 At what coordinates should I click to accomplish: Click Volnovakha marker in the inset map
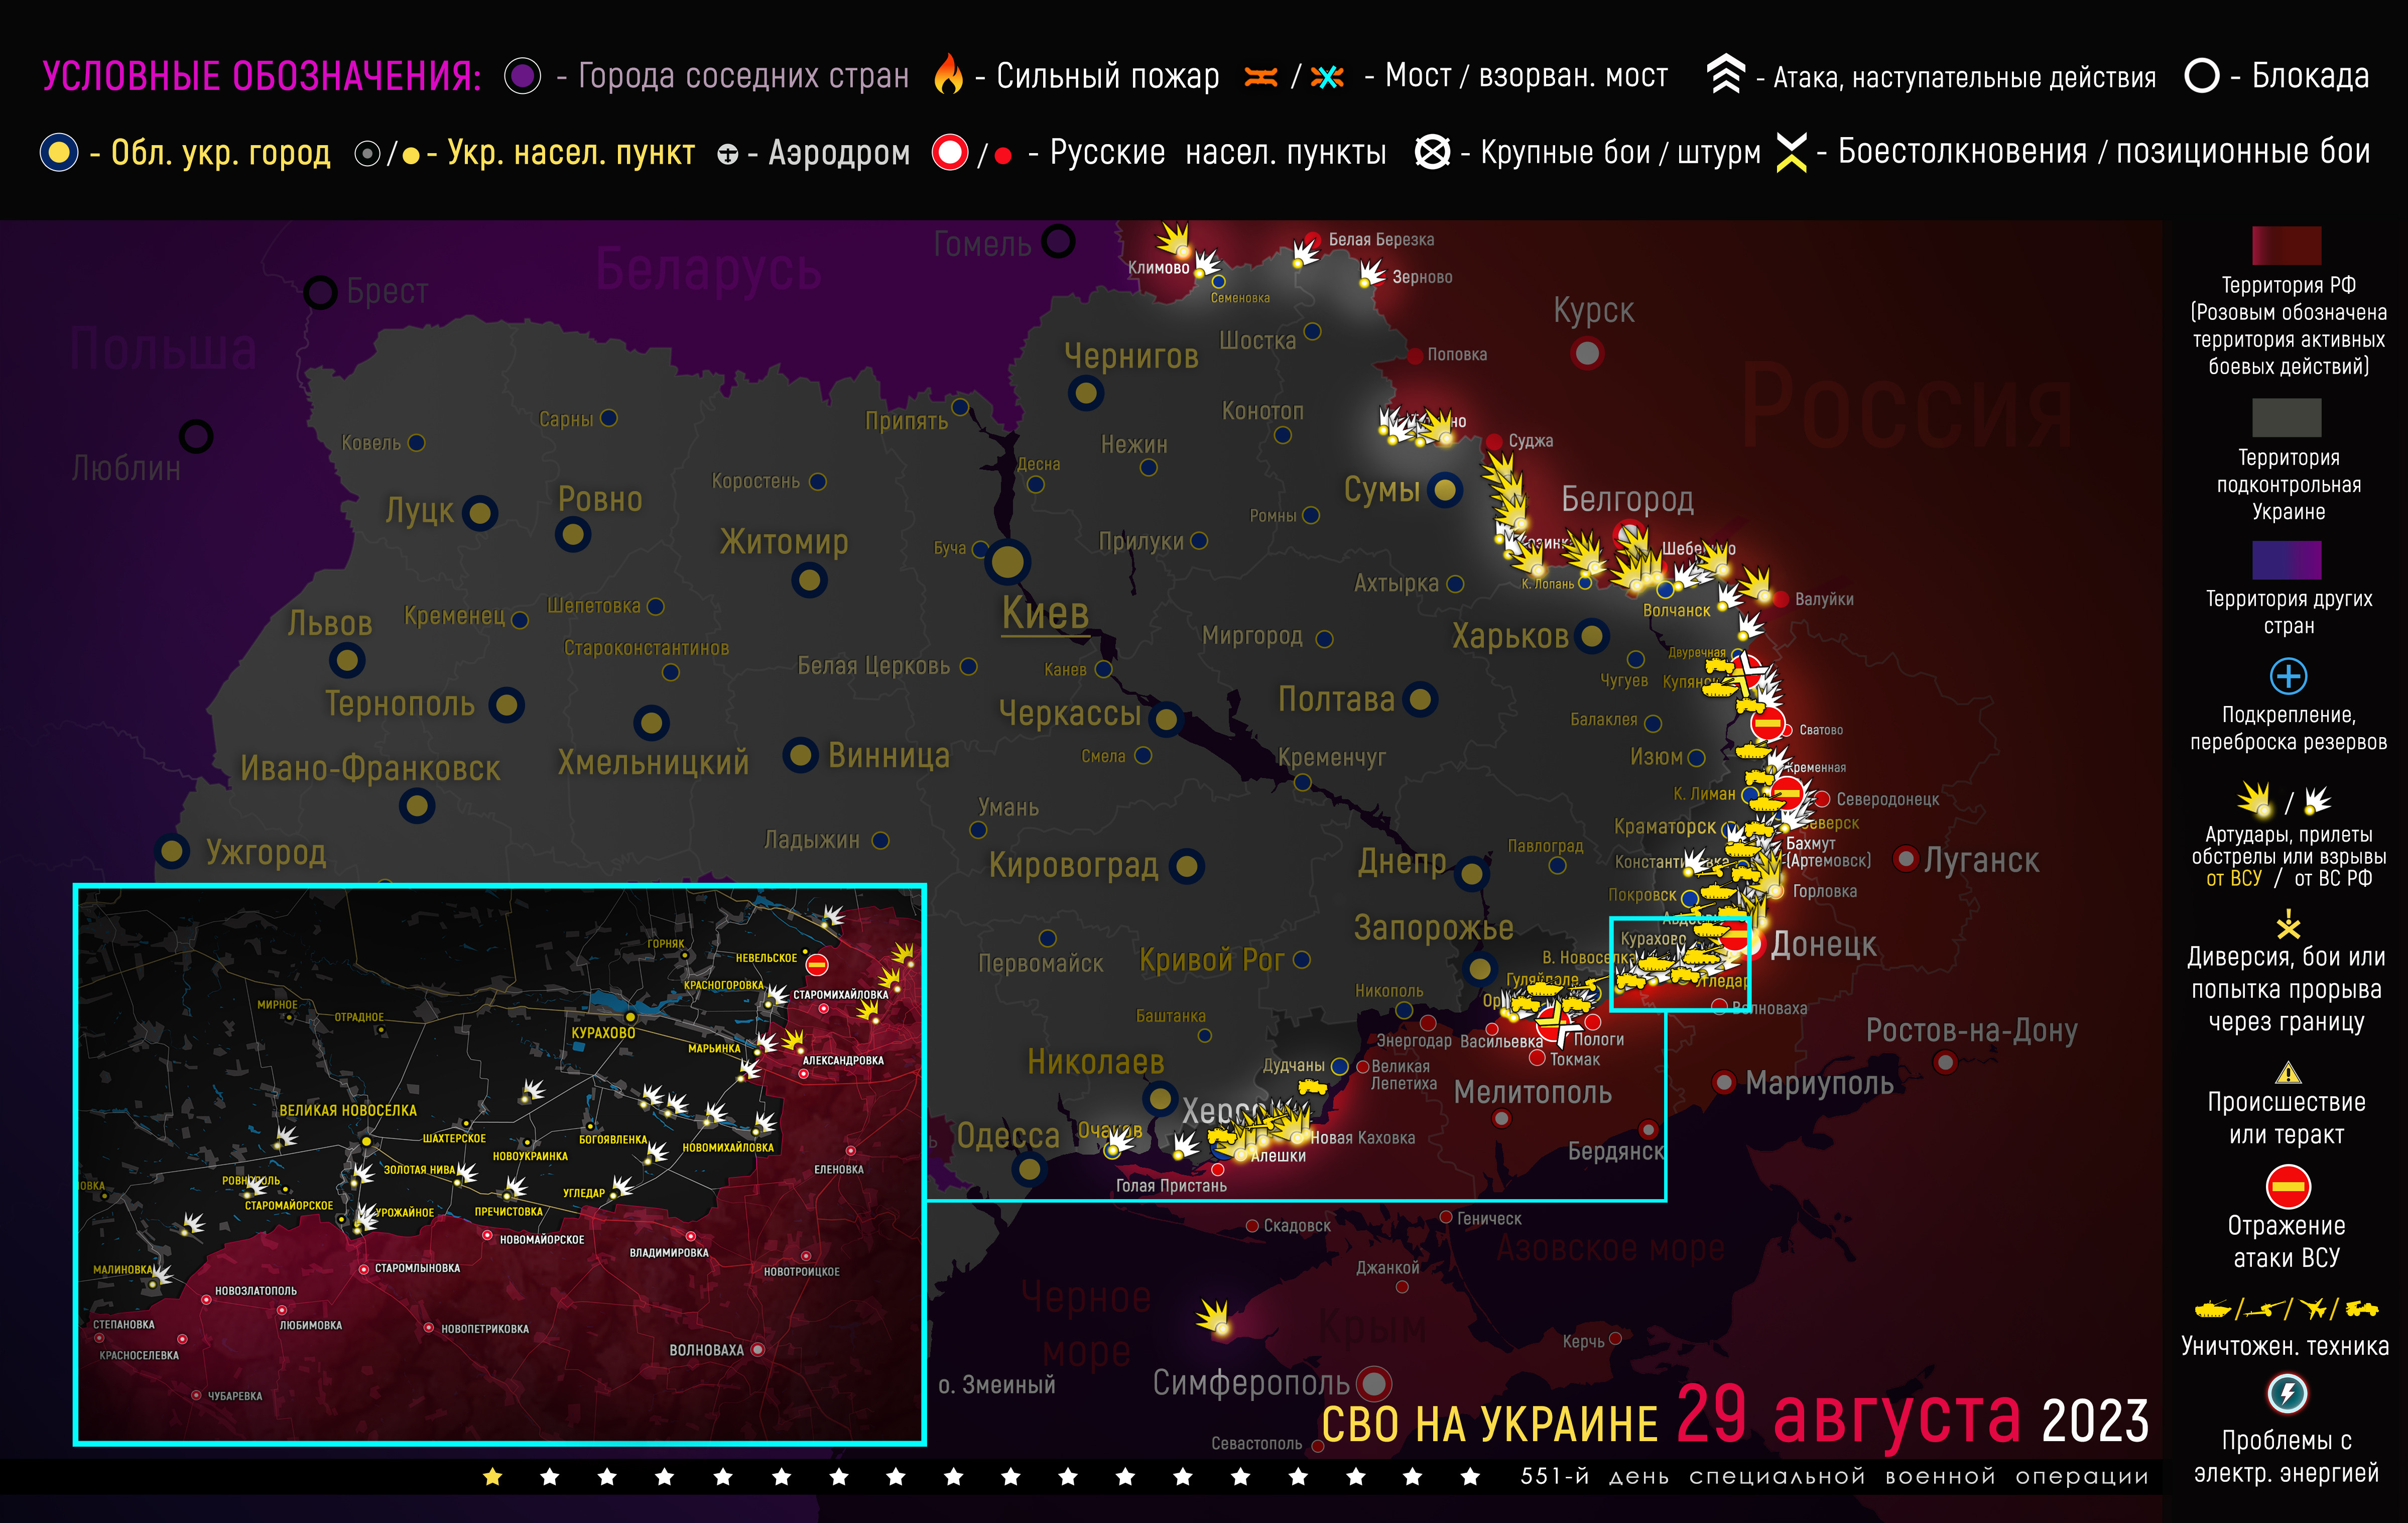coord(757,1349)
